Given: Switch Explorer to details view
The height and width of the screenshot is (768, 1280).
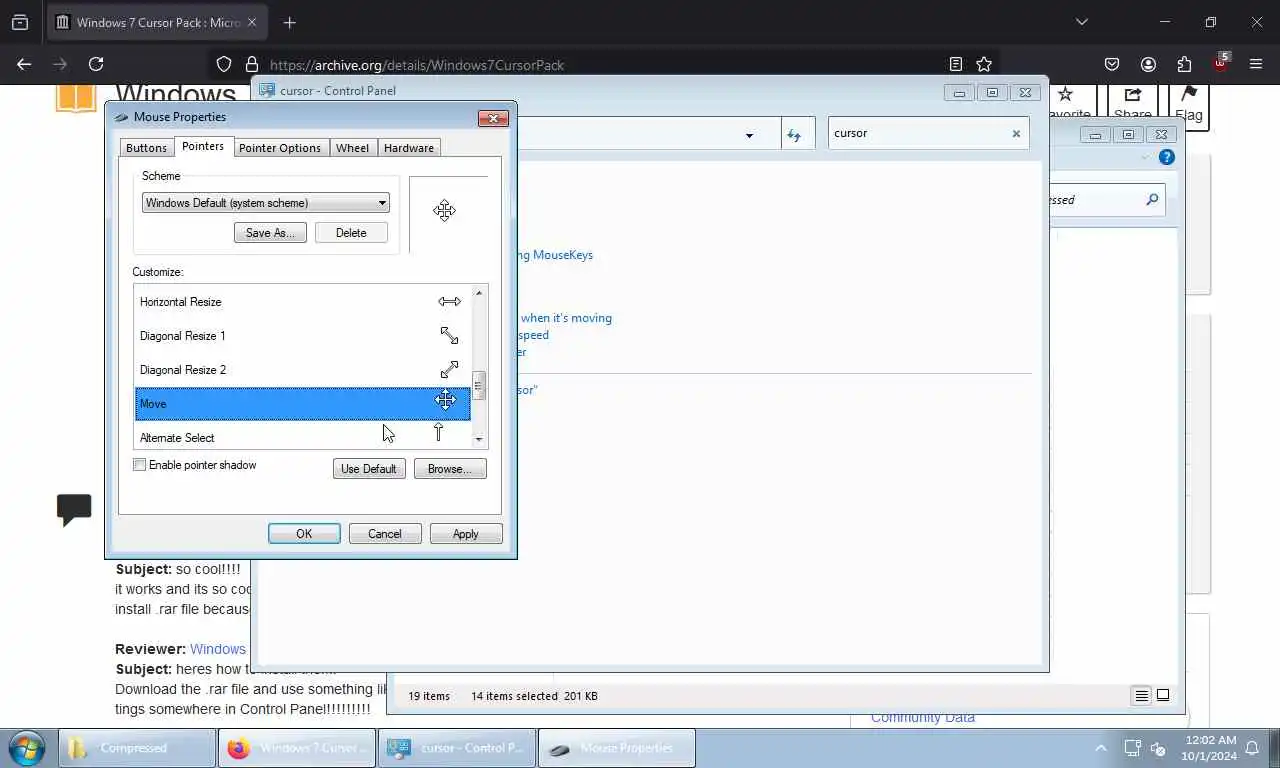Looking at the screenshot, I should click(x=1141, y=695).
